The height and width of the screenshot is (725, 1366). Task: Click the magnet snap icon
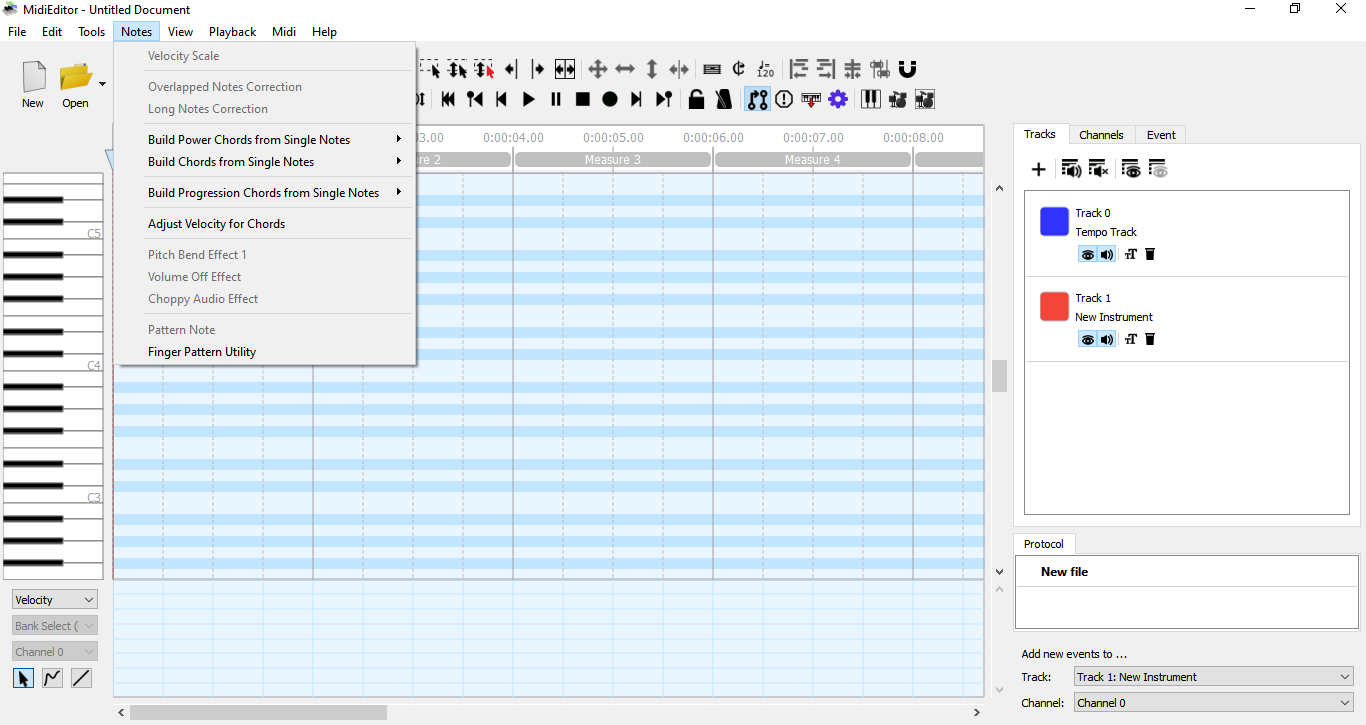[x=907, y=69]
